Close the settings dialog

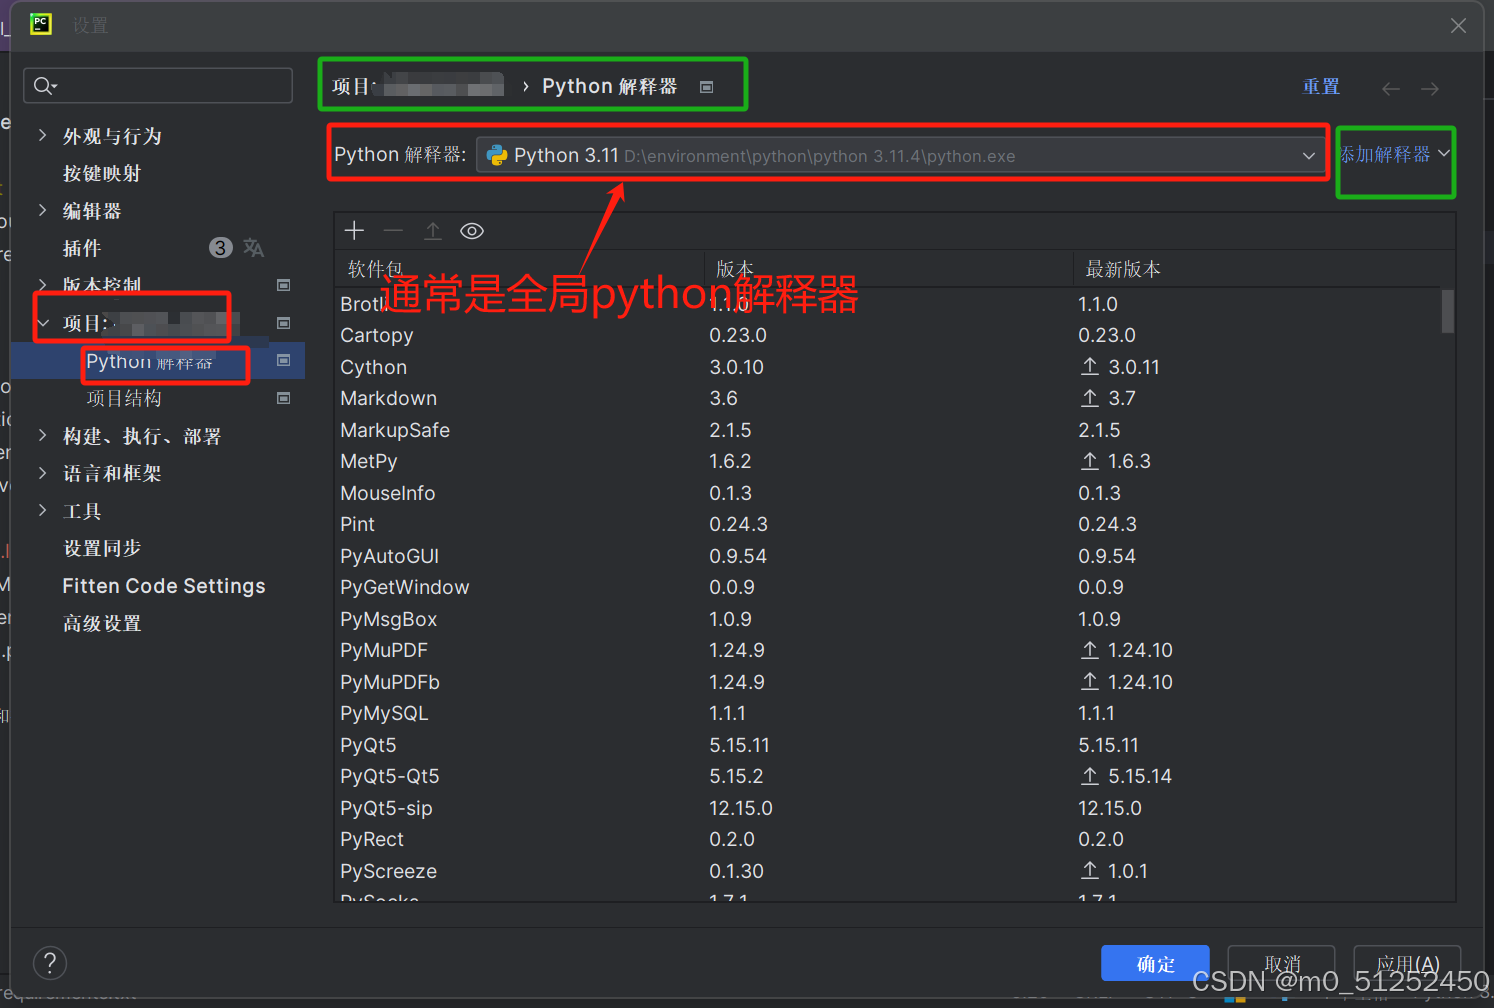1458,25
